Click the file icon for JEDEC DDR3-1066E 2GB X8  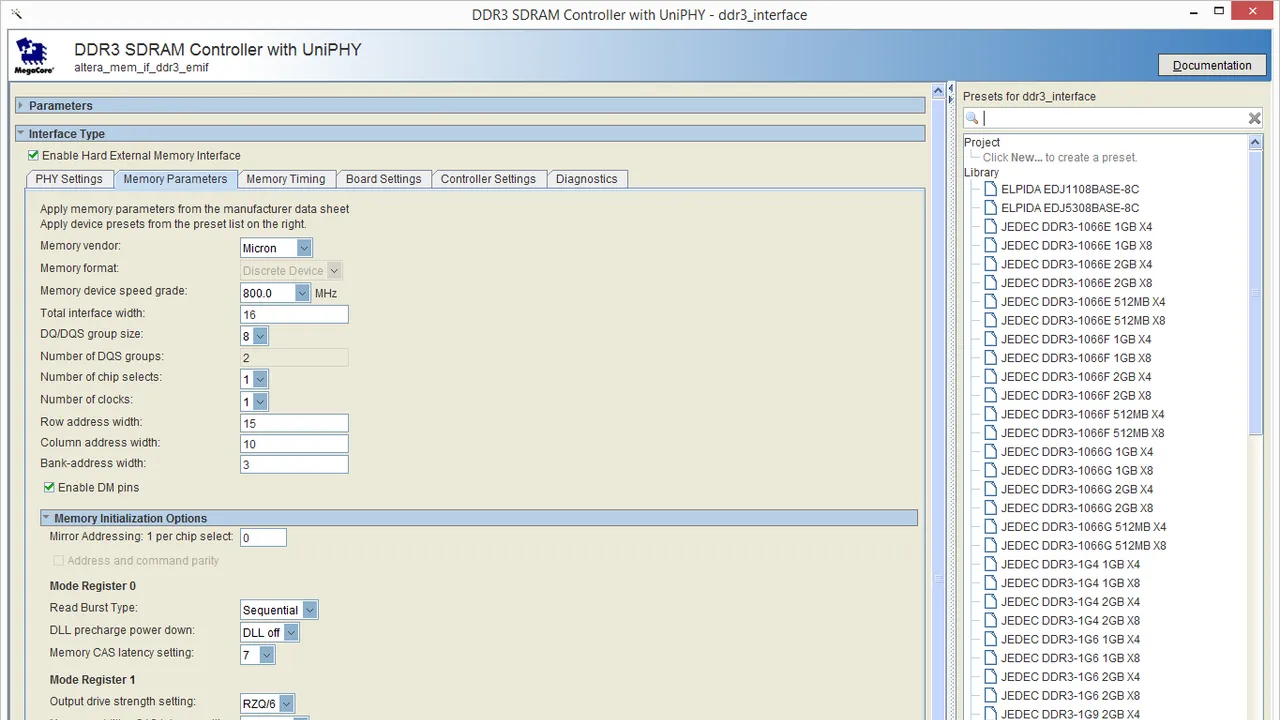pyautogui.click(x=990, y=283)
